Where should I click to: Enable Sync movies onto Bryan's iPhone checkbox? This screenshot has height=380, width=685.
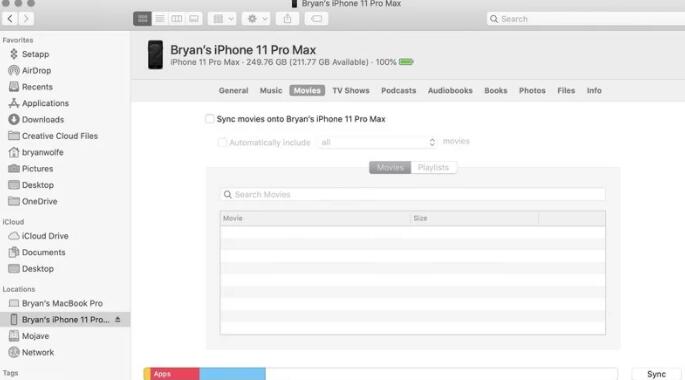210,119
